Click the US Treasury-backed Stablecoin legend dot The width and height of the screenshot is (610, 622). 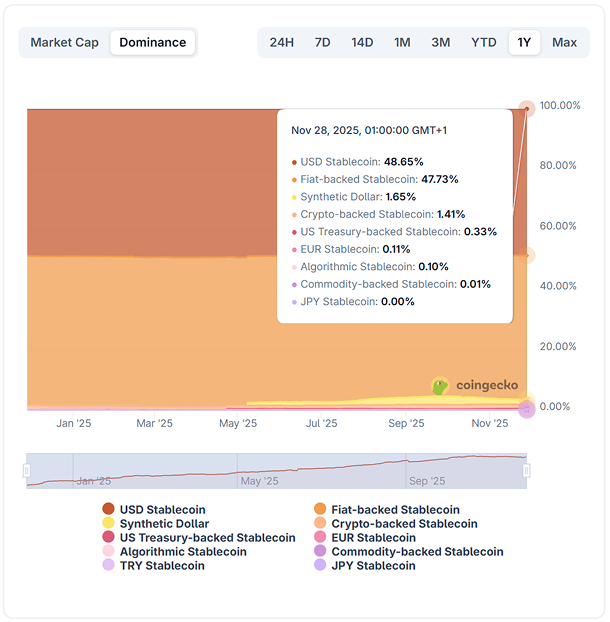click(x=109, y=538)
